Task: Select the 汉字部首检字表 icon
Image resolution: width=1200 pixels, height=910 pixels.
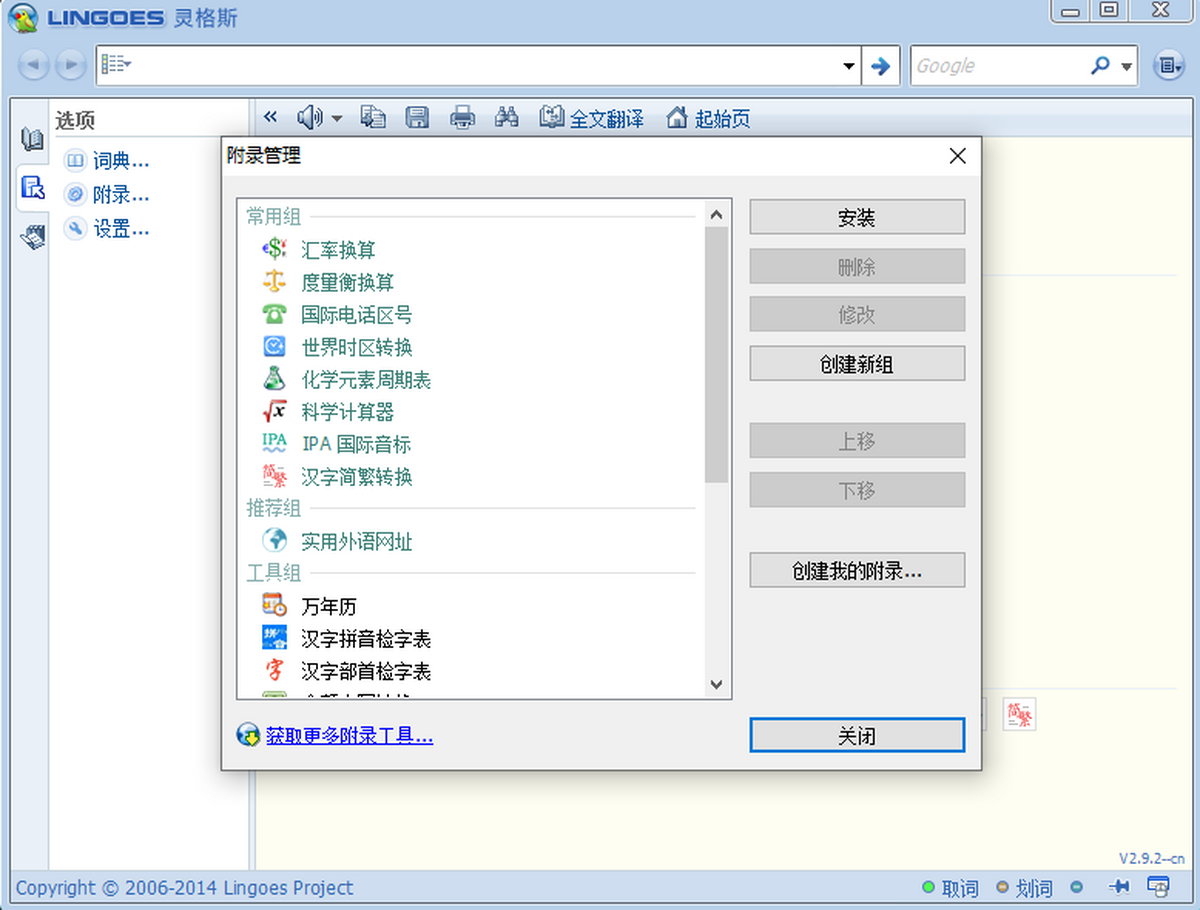Action: (274, 670)
